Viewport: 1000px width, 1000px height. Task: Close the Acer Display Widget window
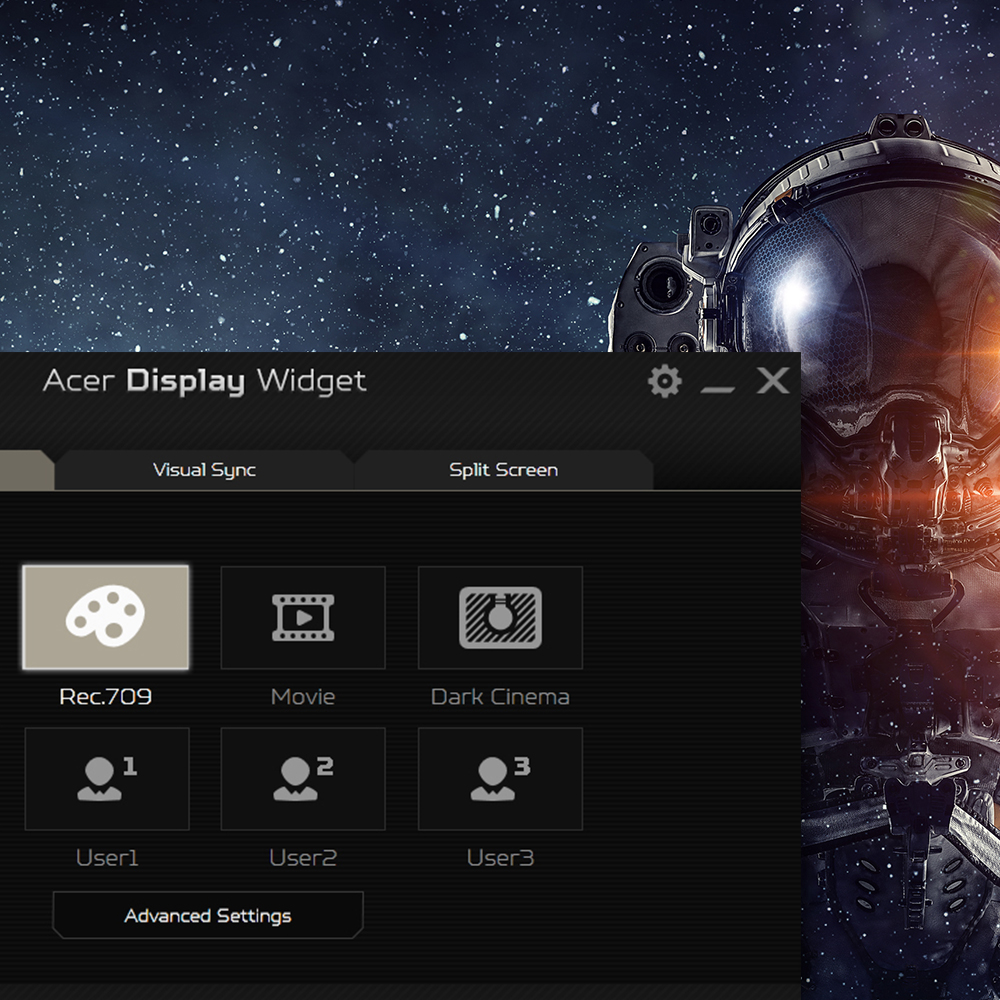(x=773, y=381)
